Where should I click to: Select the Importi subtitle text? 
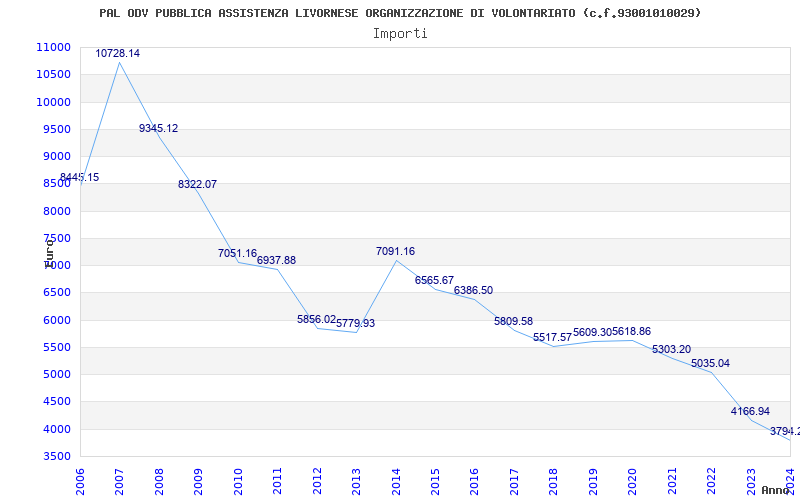point(400,34)
